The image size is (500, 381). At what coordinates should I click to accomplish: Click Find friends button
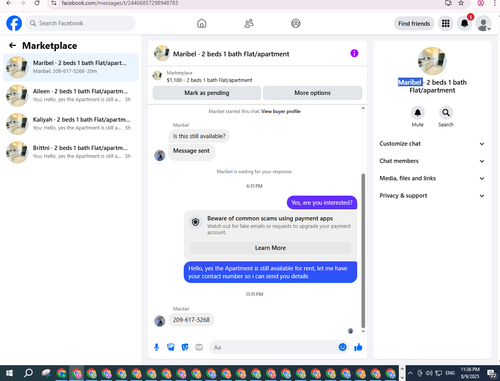[414, 24]
